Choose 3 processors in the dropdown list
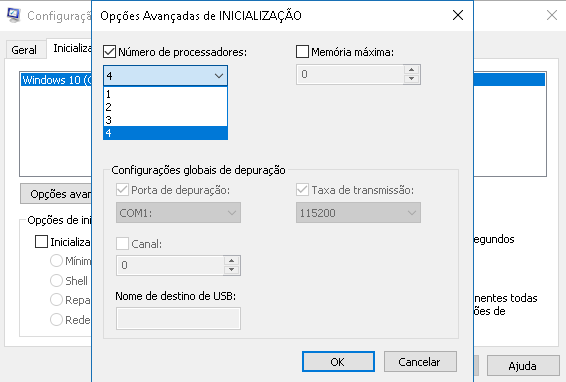This screenshot has height=382, width=566. tap(165, 120)
